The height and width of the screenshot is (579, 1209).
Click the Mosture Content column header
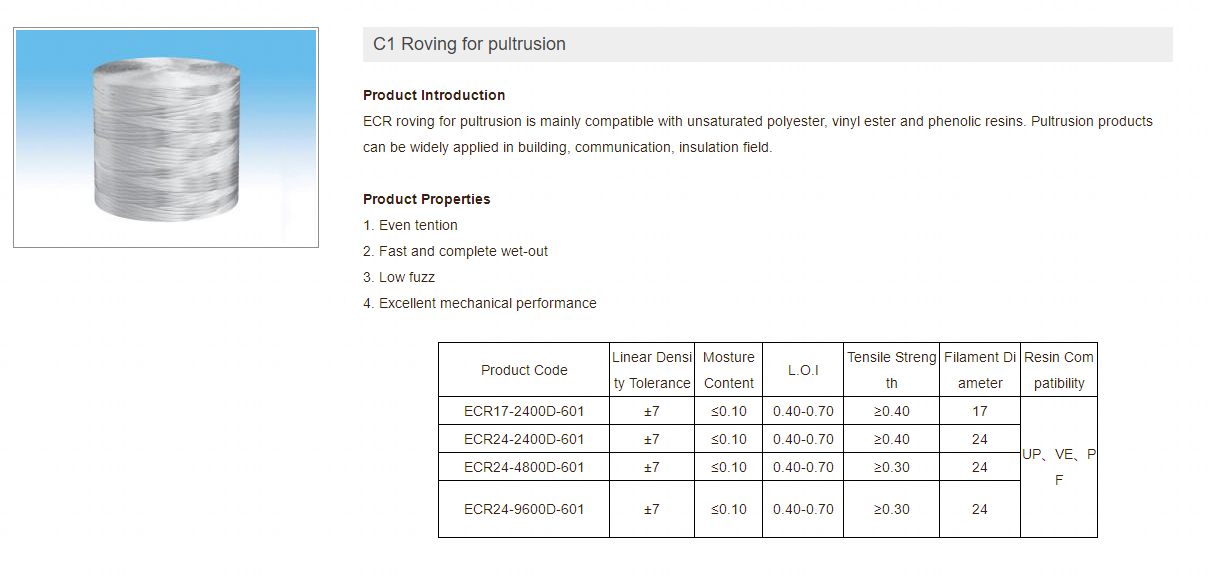pos(729,370)
